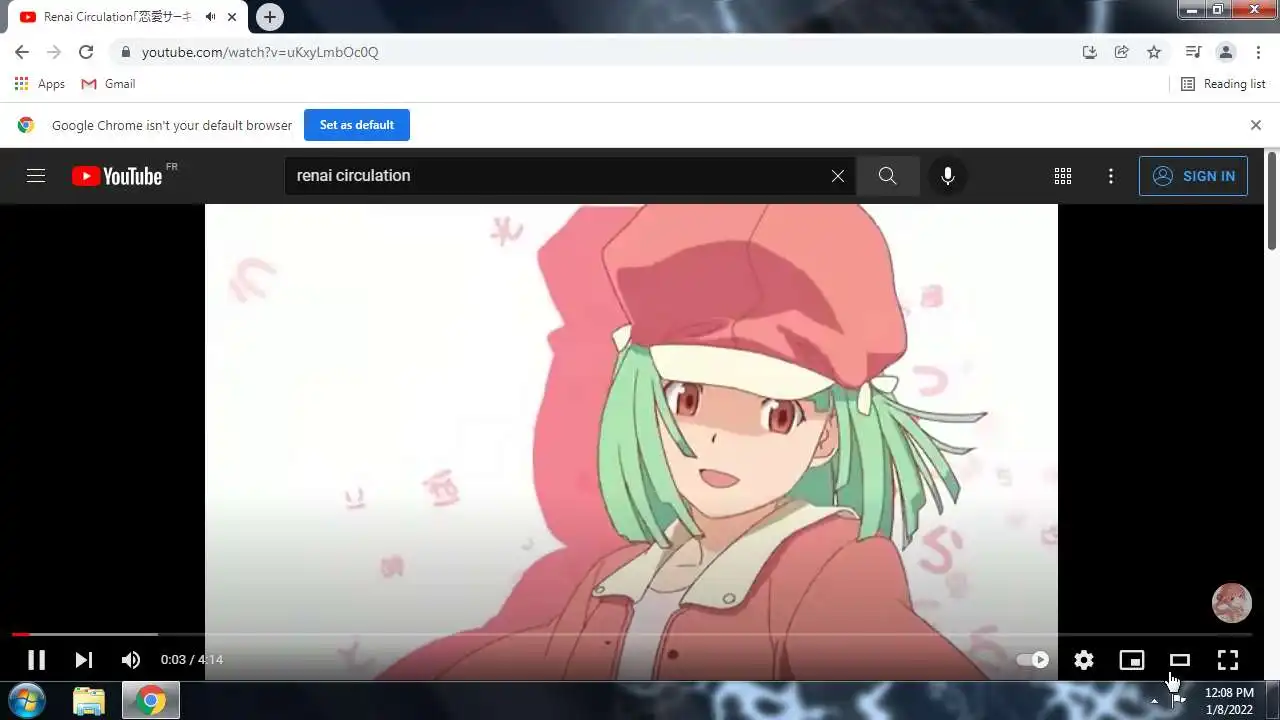
Task: Set Chrome as default browser
Action: coord(357,125)
